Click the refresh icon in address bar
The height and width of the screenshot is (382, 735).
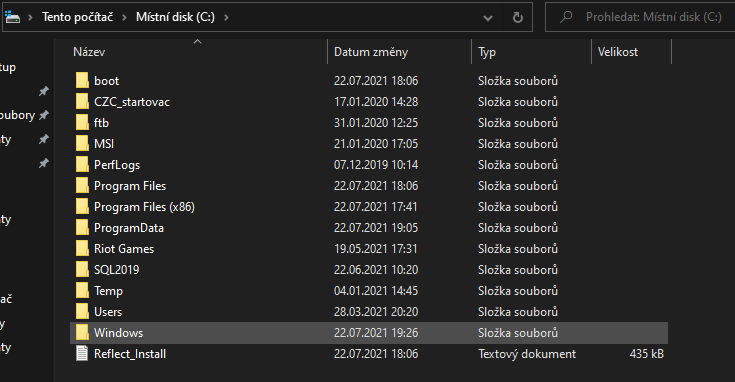518,17
